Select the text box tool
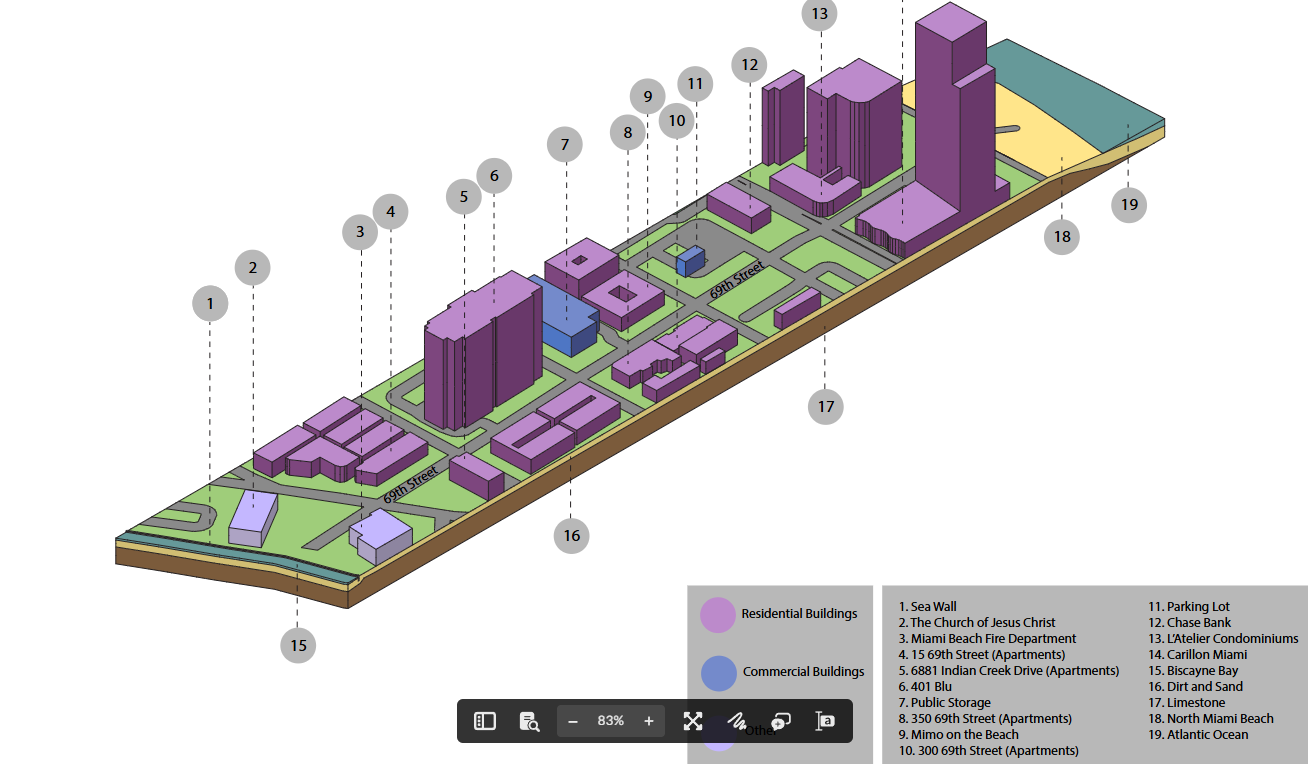Viewport: 1308px width, 764px height. pyautogui.click(x=826, y=721)
